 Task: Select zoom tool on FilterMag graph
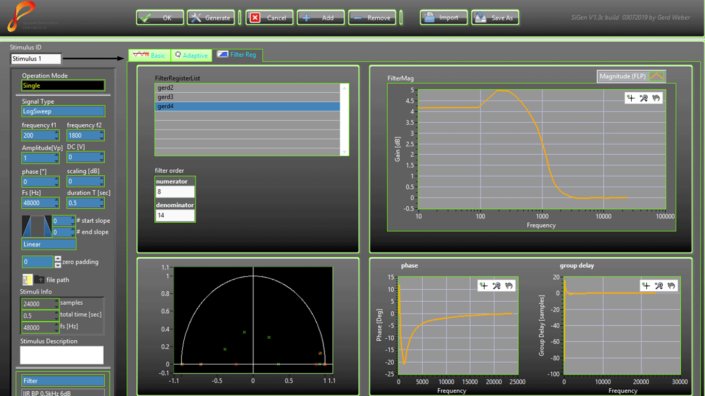(643, 98)
